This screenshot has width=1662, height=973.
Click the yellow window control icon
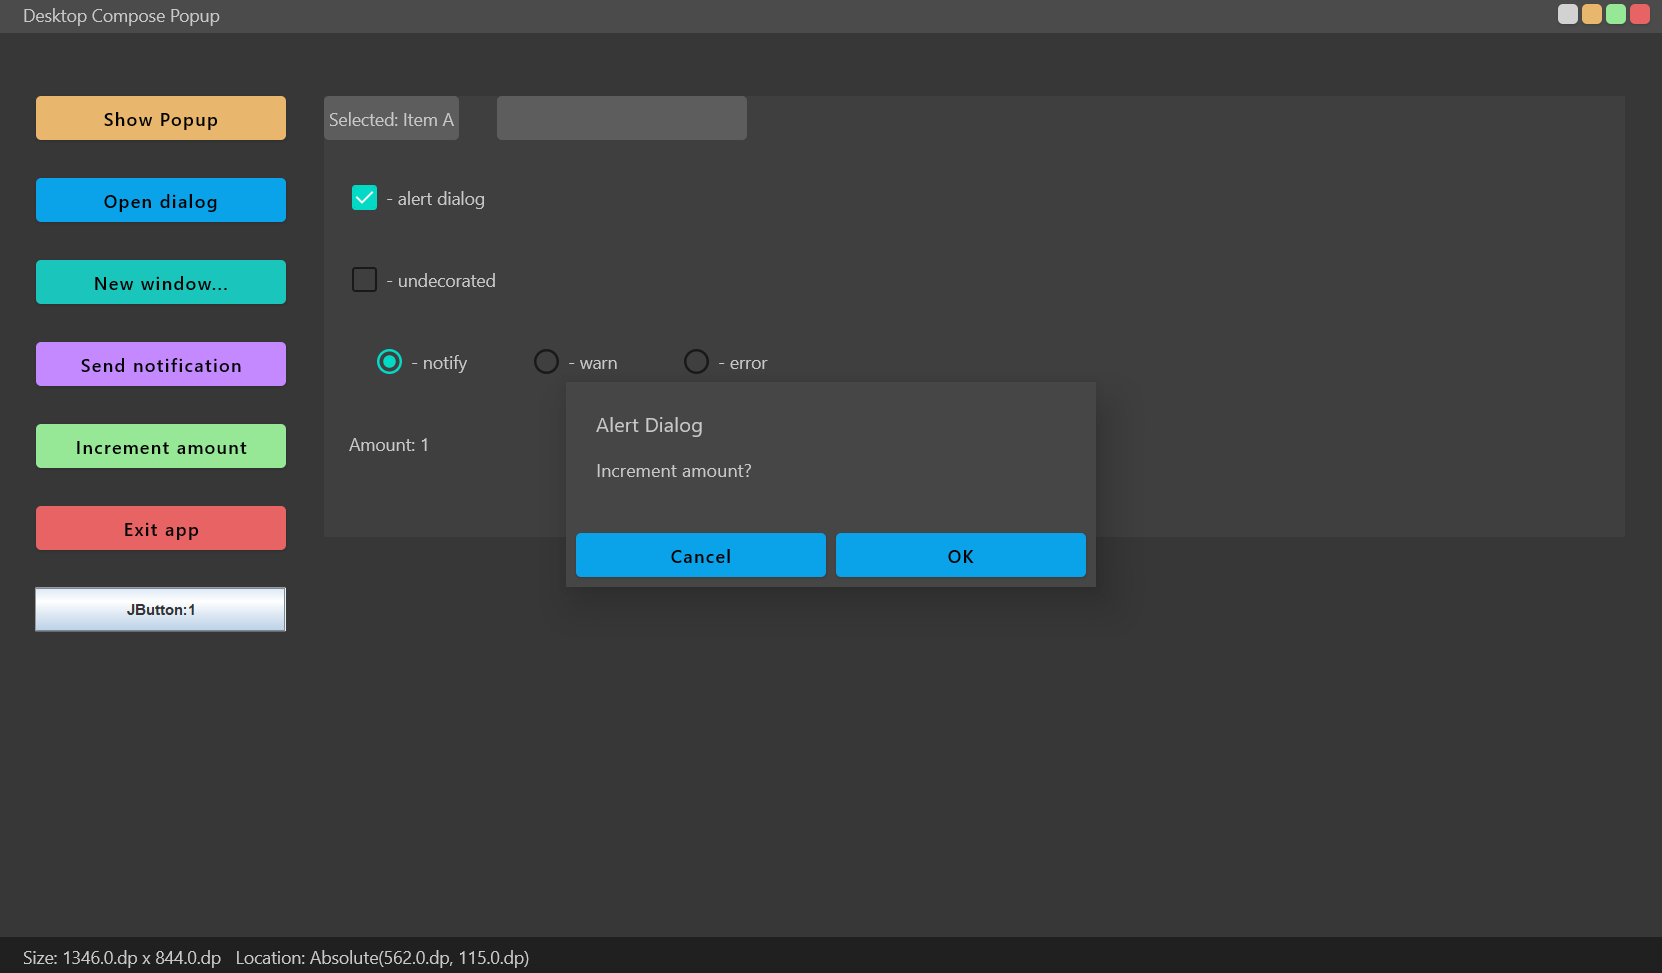(1590, 14)
